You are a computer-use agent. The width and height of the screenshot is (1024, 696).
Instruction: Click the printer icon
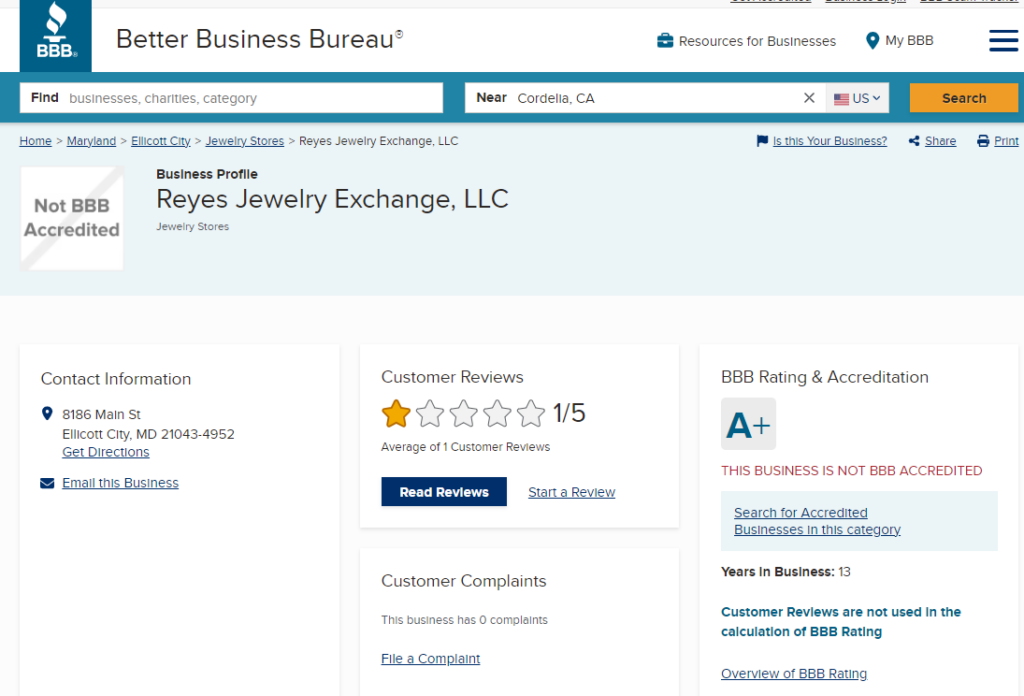click(983, 140)
